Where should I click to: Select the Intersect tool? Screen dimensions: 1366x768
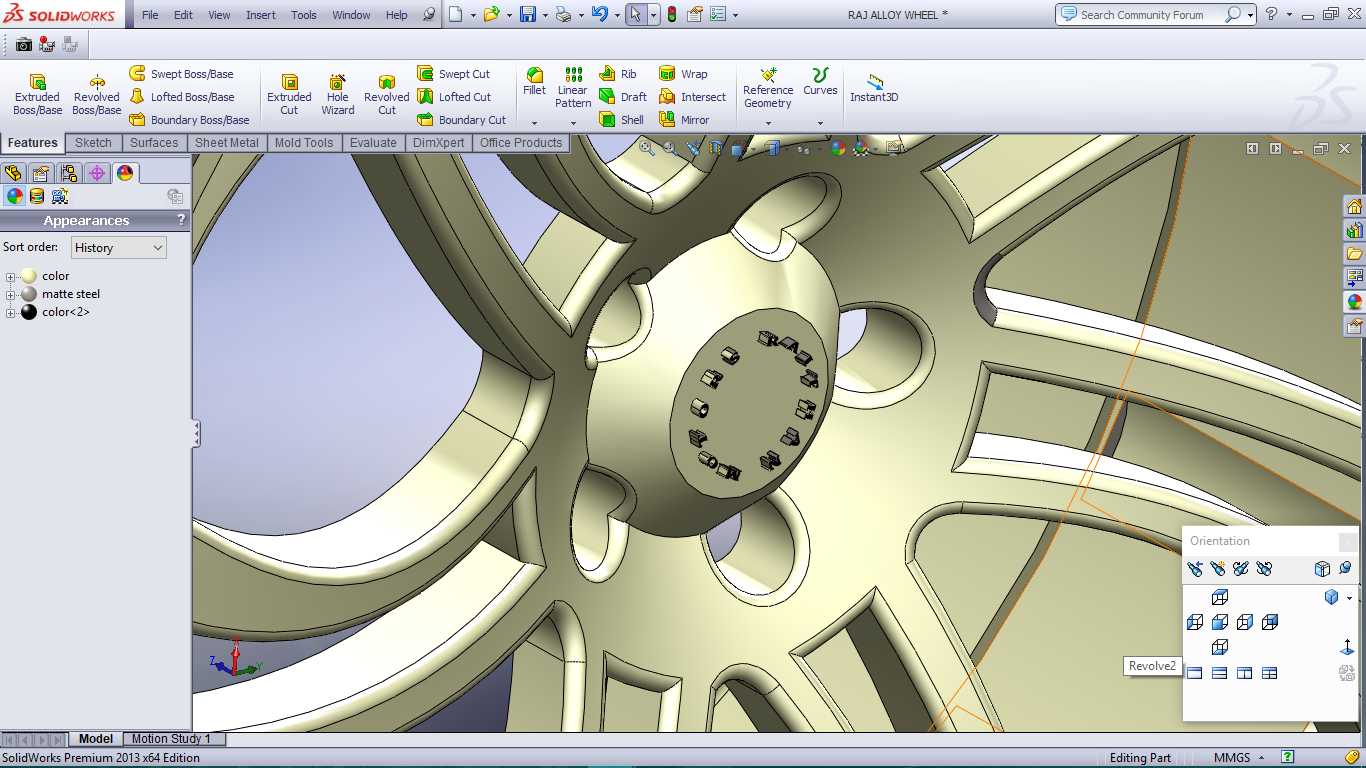(x=692, y=97)
